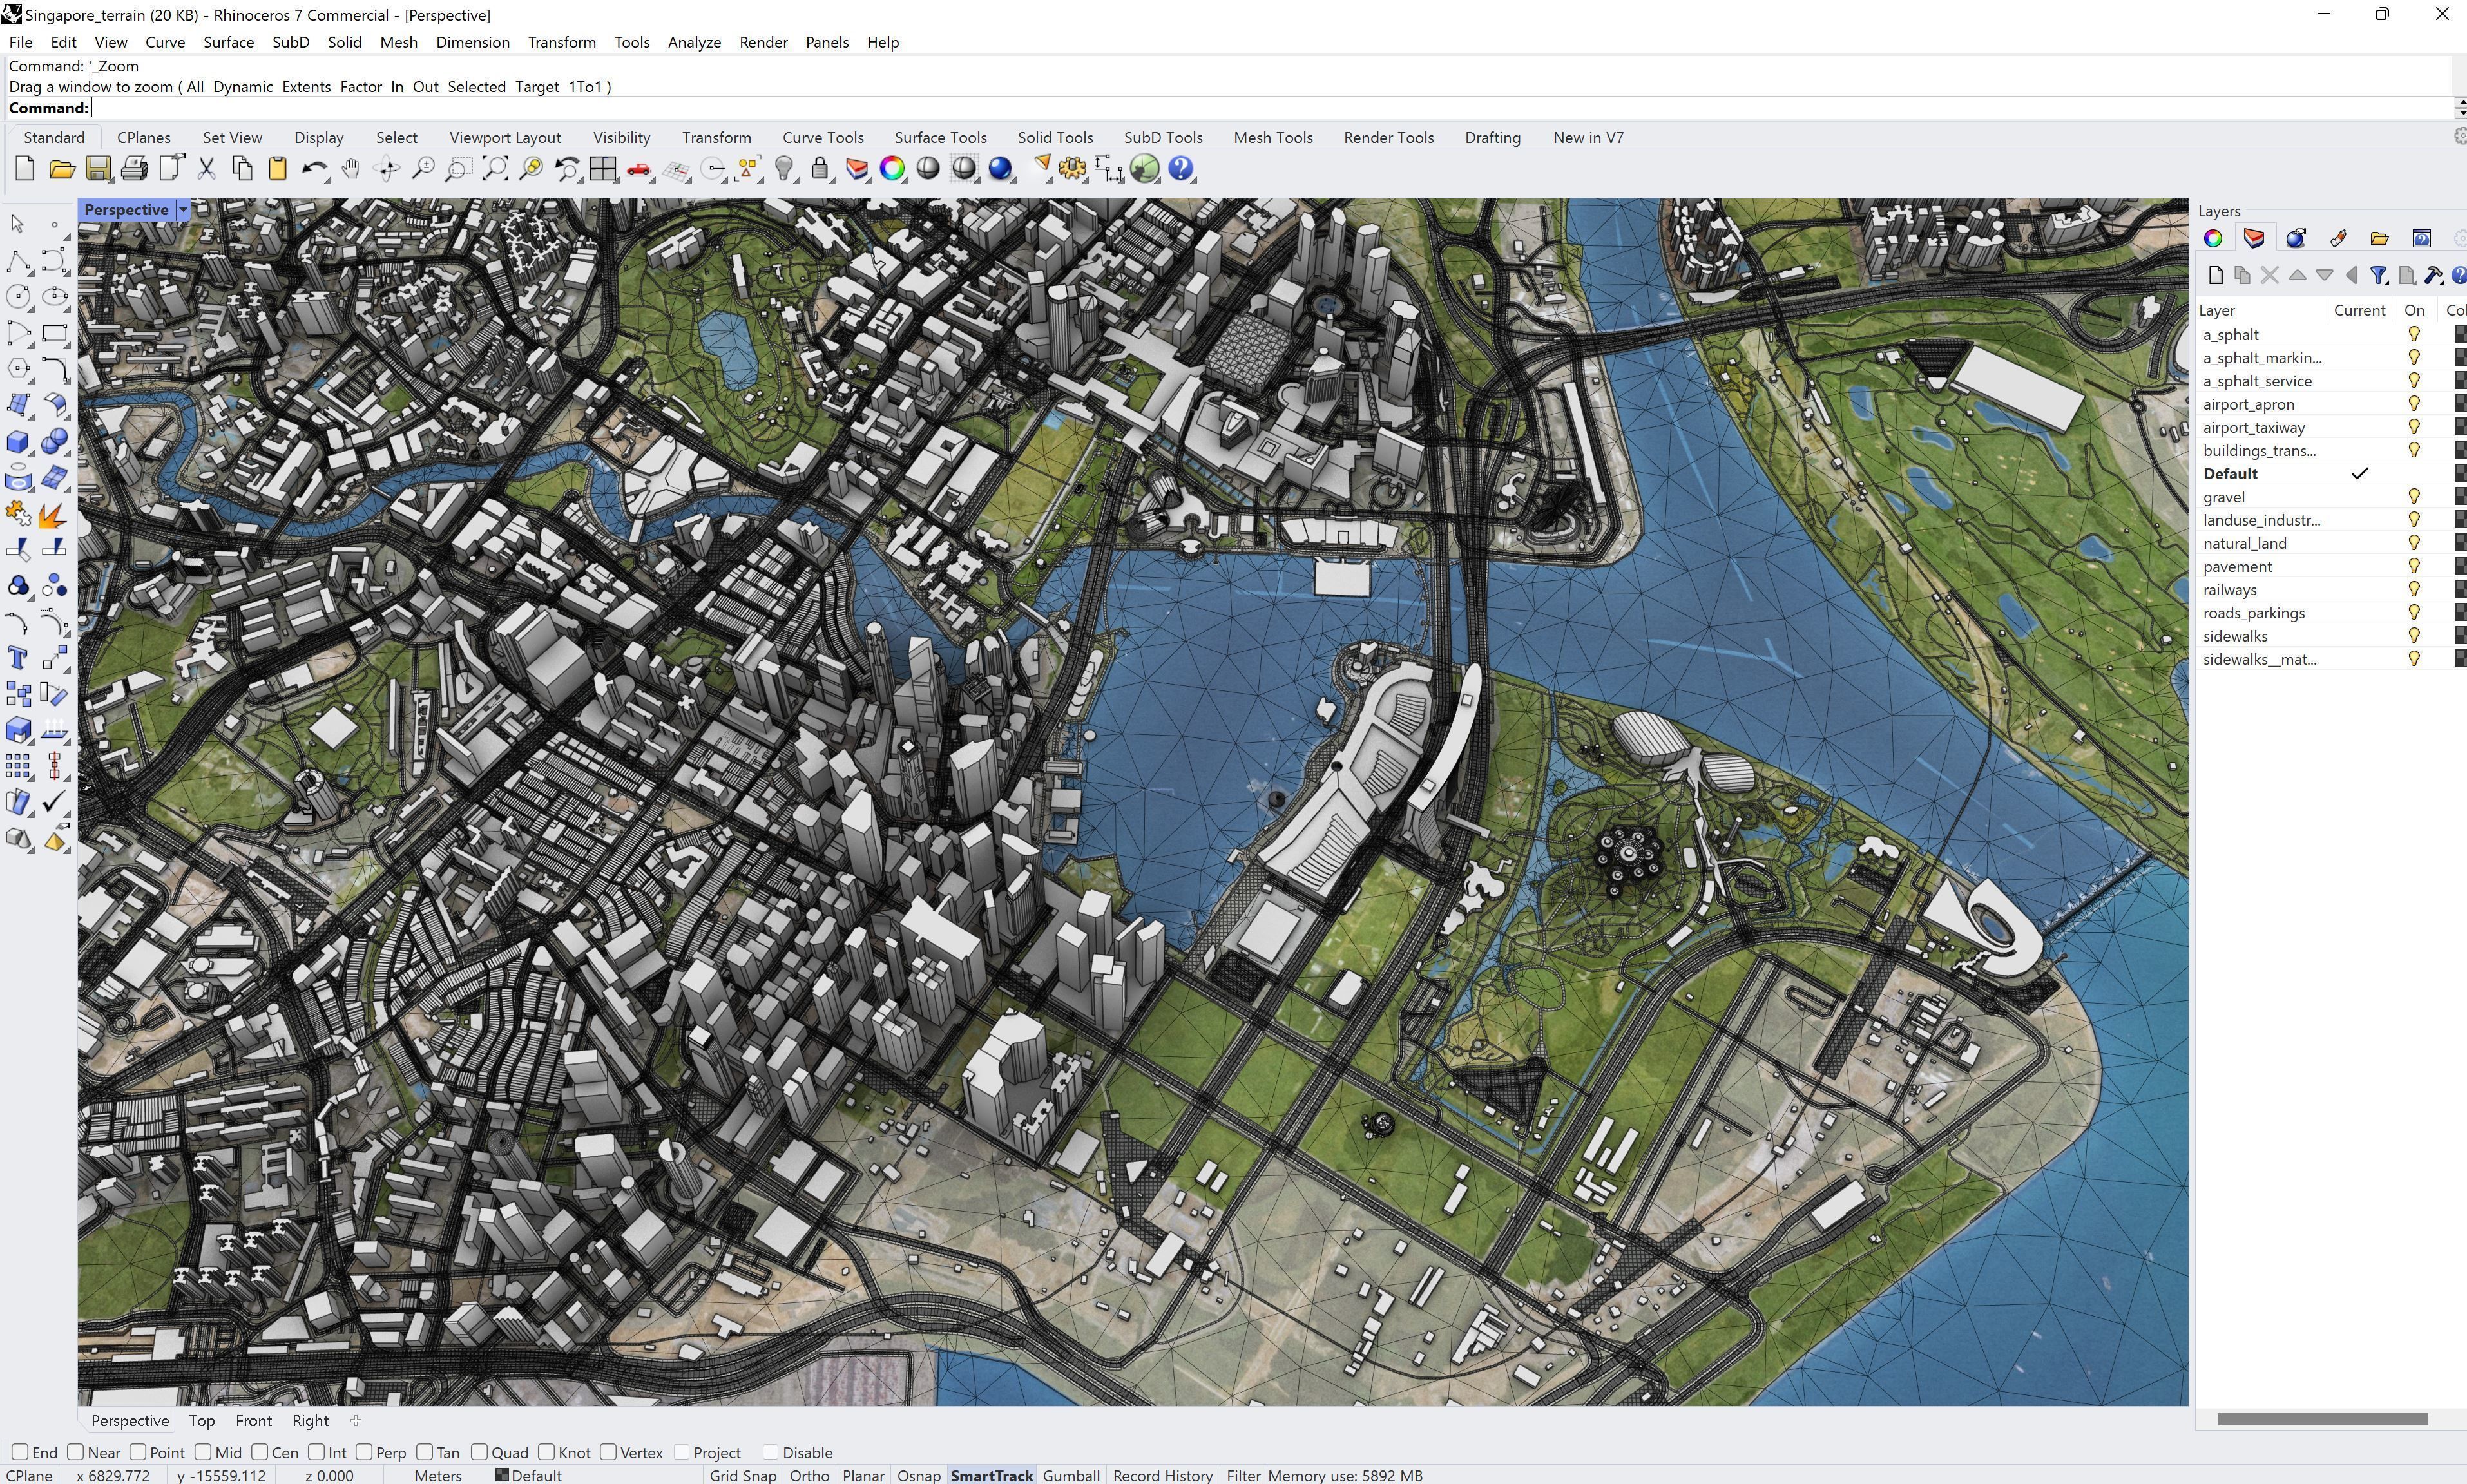
Task: Toggle the Mid osnap checkbox
Action: [x=203, y=1452]
